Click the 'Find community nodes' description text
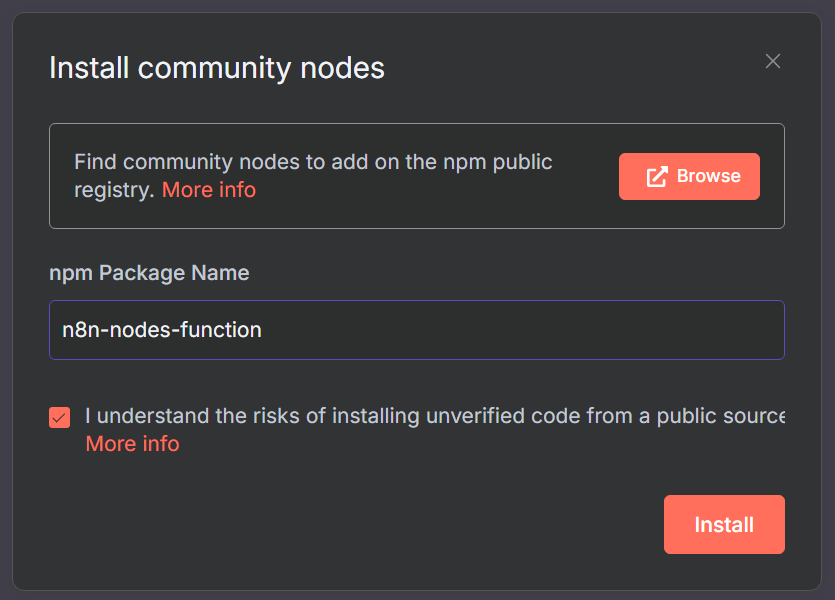Image resolution: width=835 pixels, height=600 pixels. coord(313,176)
